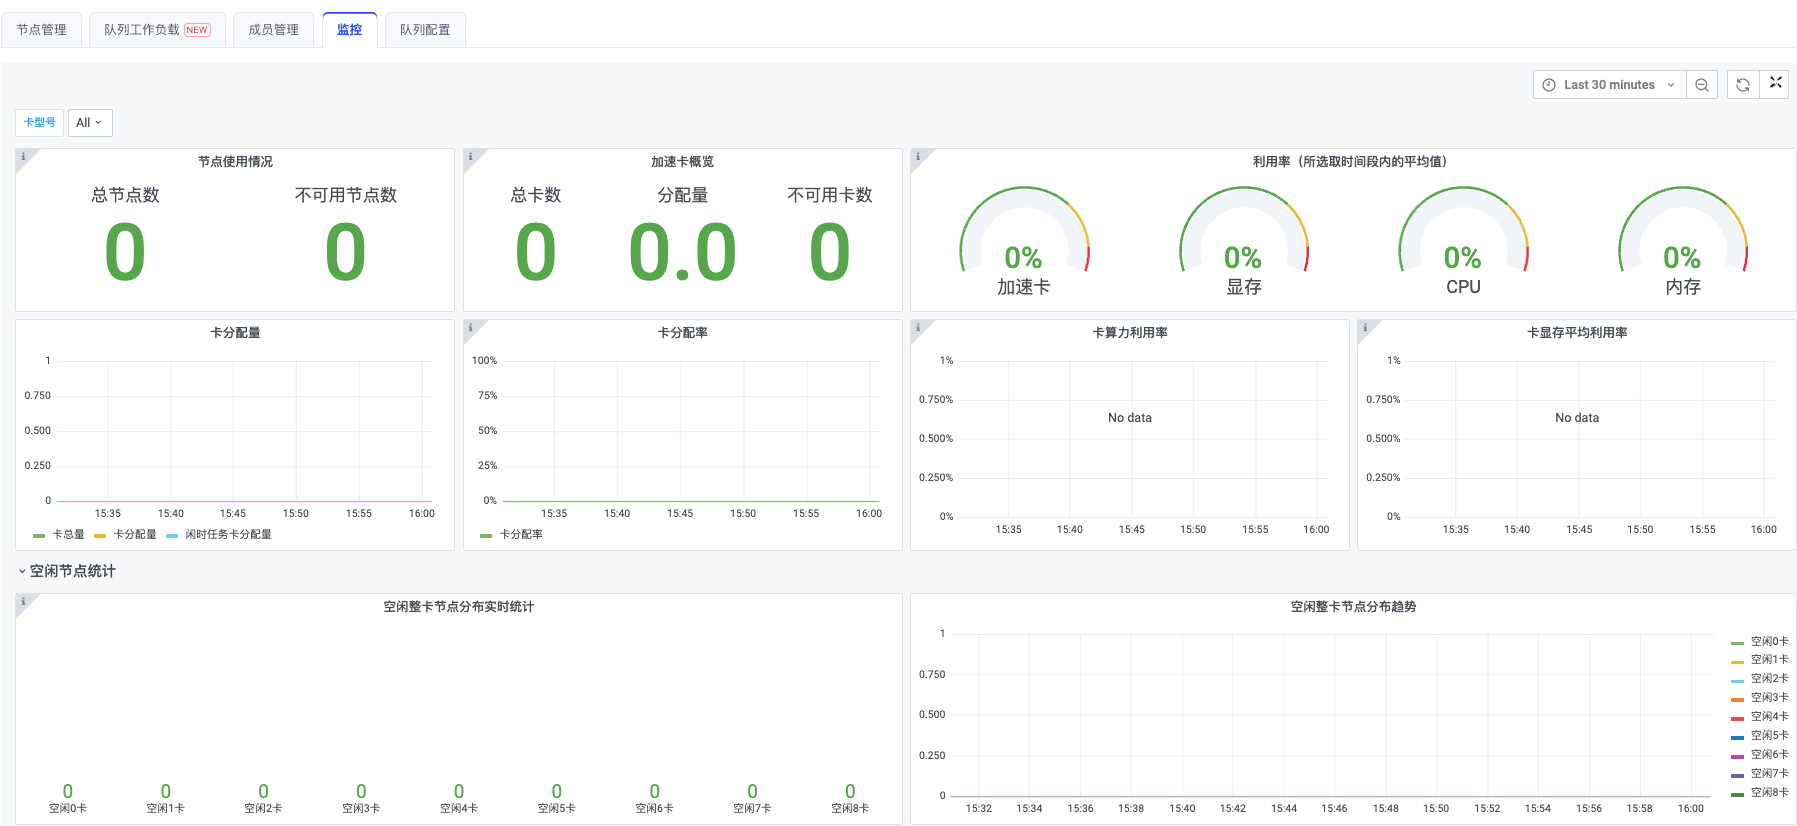This screenshot has height=826, width=1797.
Task: Click the exit fullscreen icon
Action: 1775,83
